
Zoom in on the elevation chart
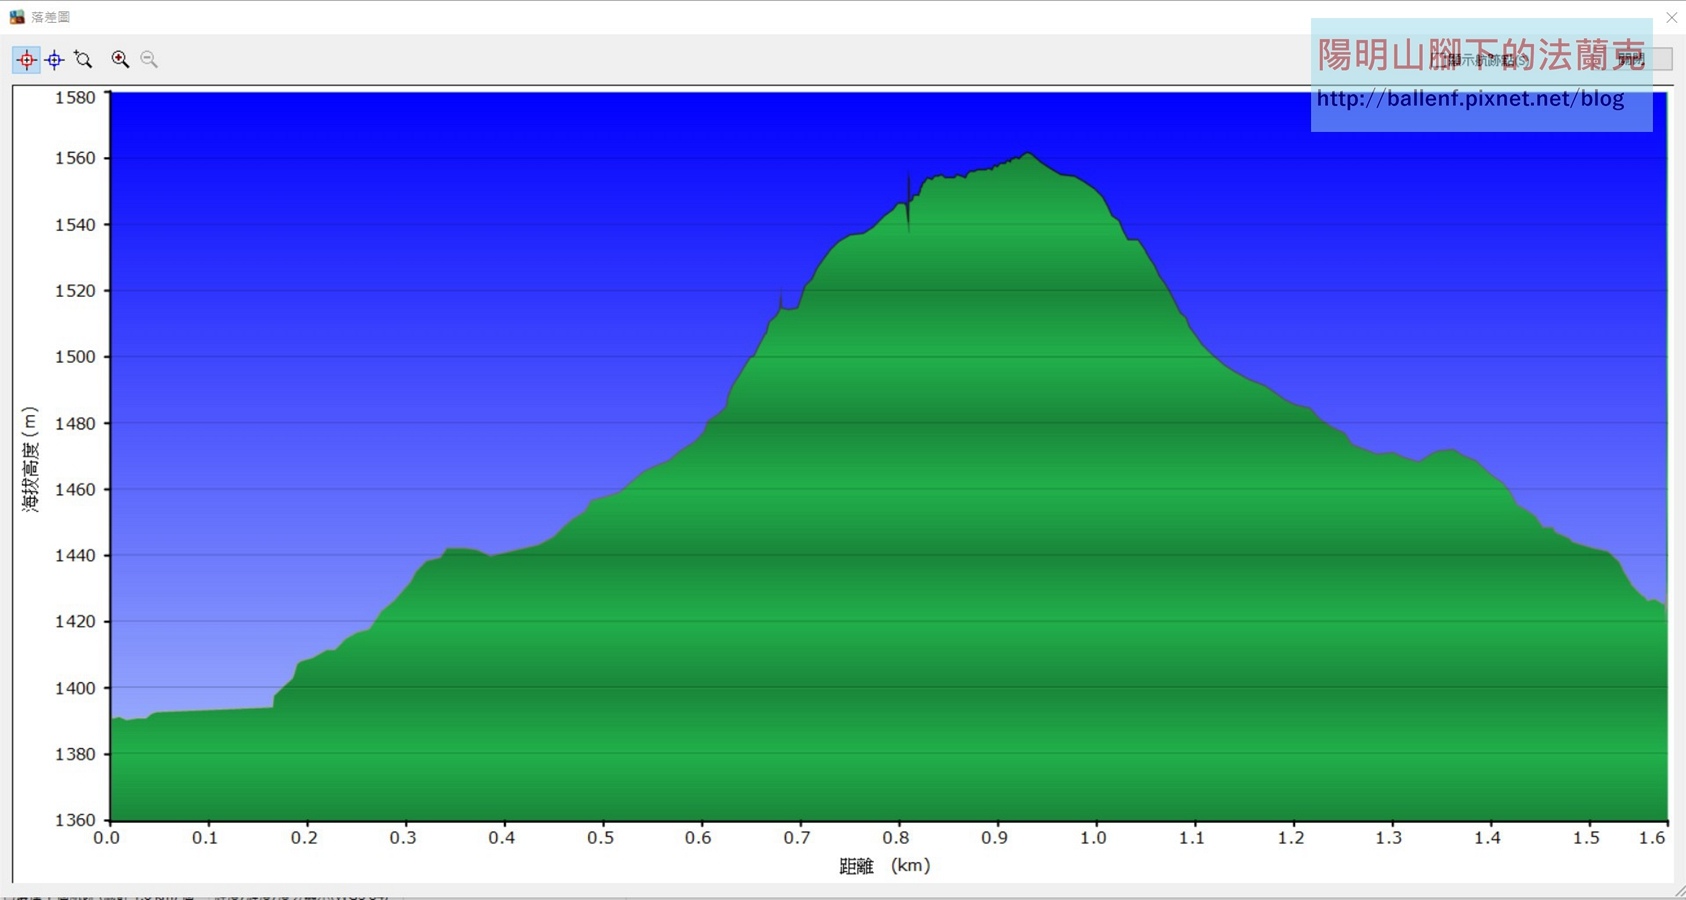tap(120, 60)
